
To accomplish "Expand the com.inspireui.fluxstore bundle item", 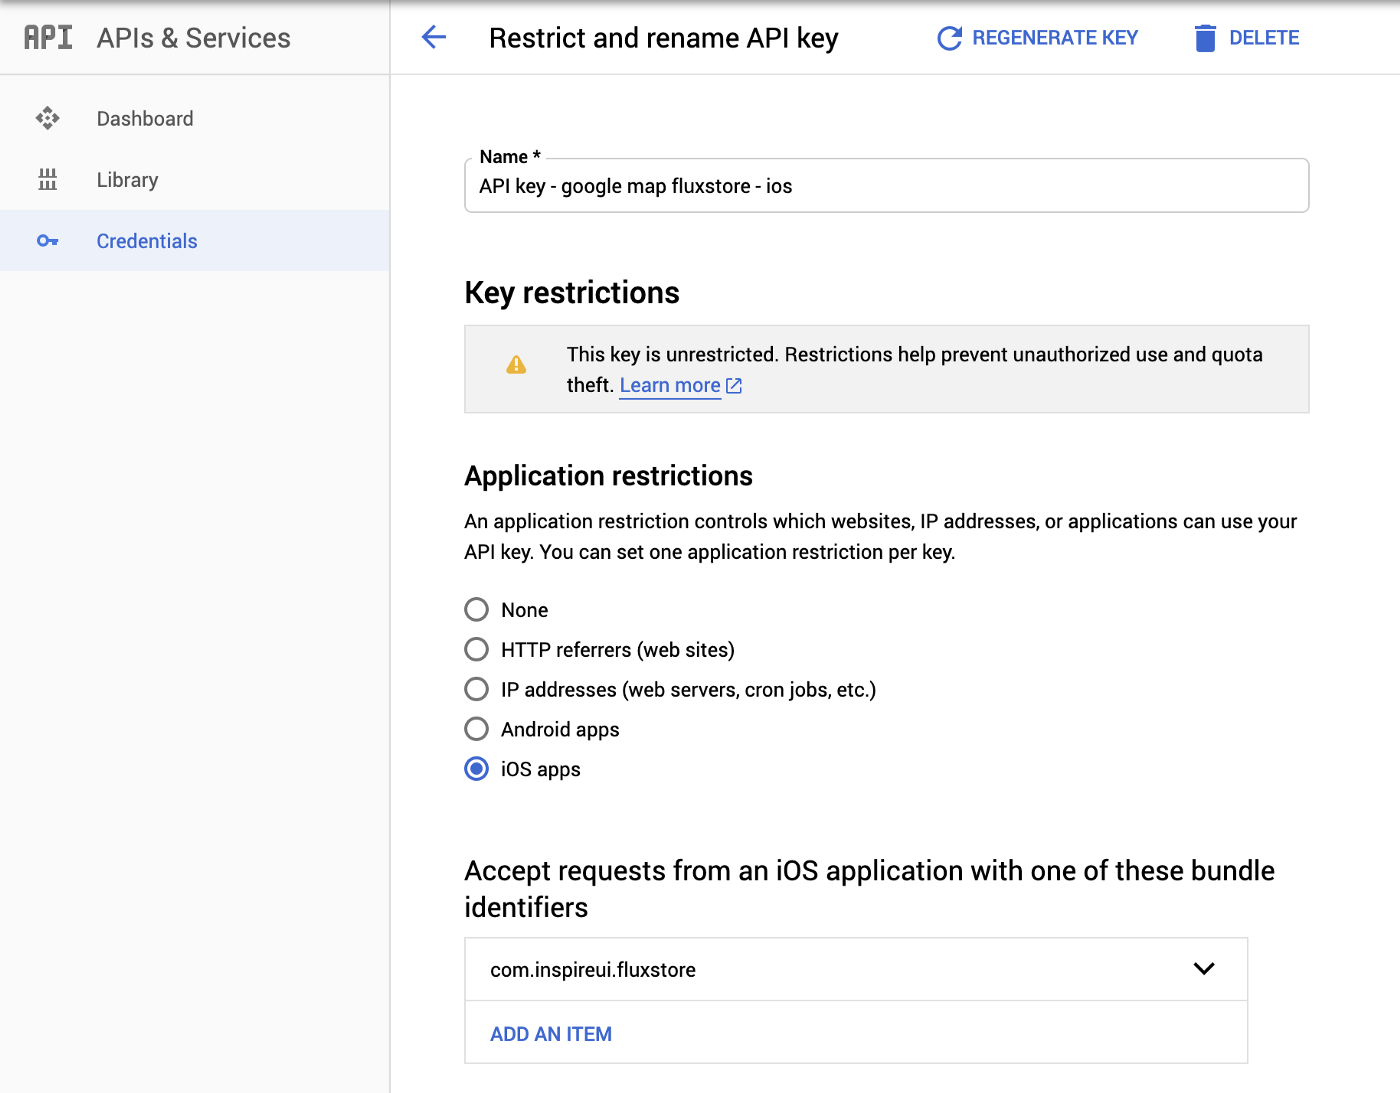I will (x=1204, y=969).
